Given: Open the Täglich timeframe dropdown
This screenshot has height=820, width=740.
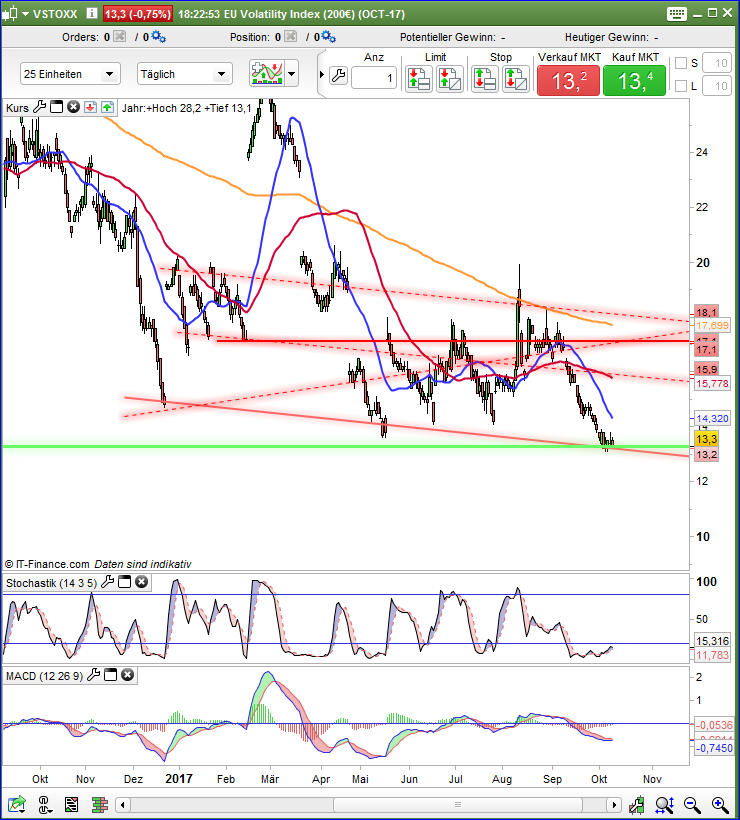Looking at the screenshot, I should 185,74.
